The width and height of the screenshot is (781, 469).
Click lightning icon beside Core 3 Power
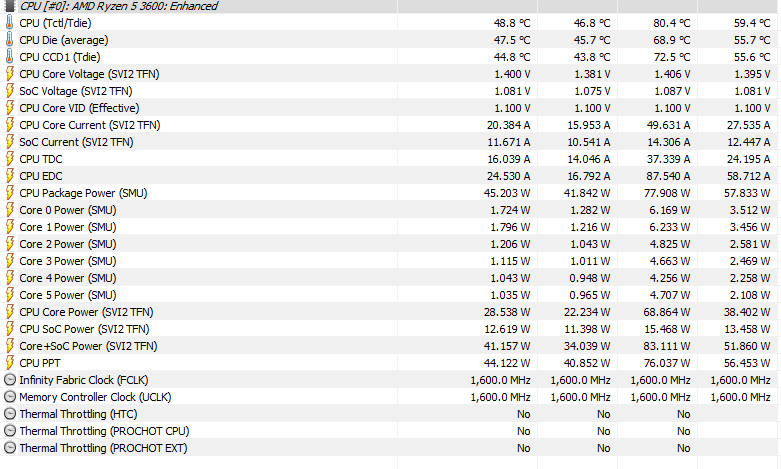pos(9,261)
